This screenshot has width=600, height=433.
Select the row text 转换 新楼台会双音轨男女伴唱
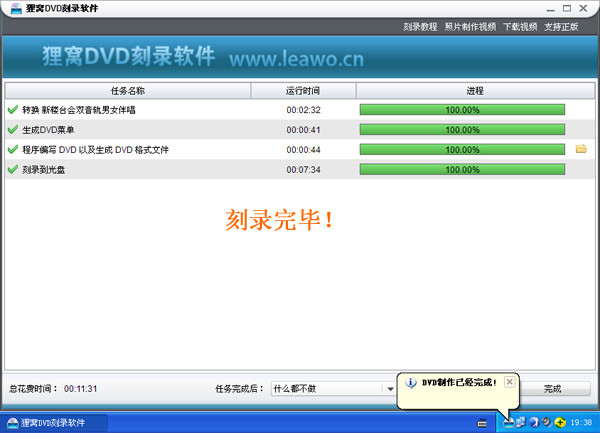[79, 110]
